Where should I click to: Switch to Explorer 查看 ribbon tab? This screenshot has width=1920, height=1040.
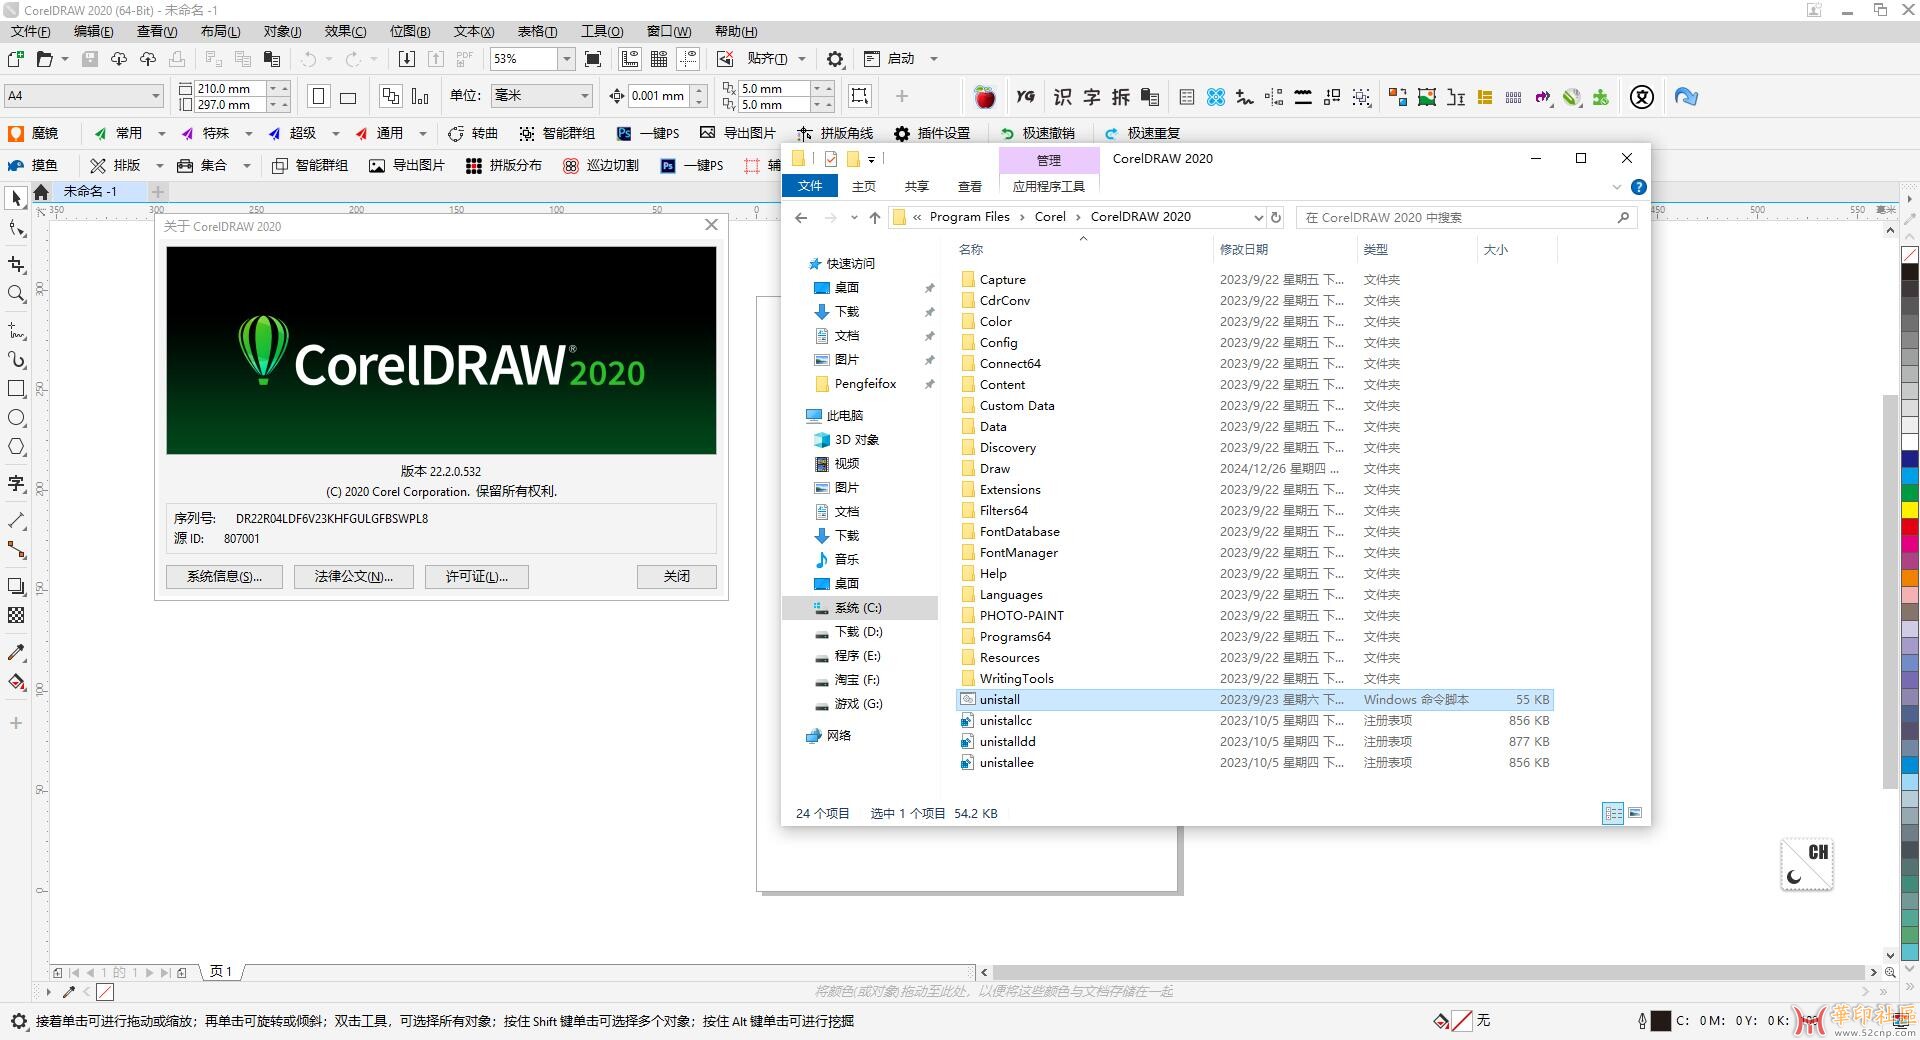969,186
